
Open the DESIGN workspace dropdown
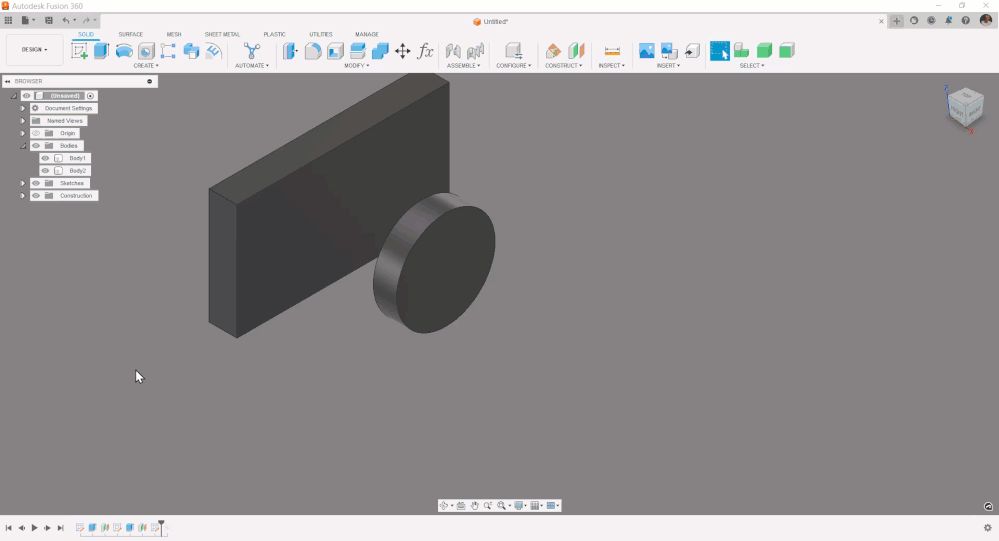tap(34, 50)
